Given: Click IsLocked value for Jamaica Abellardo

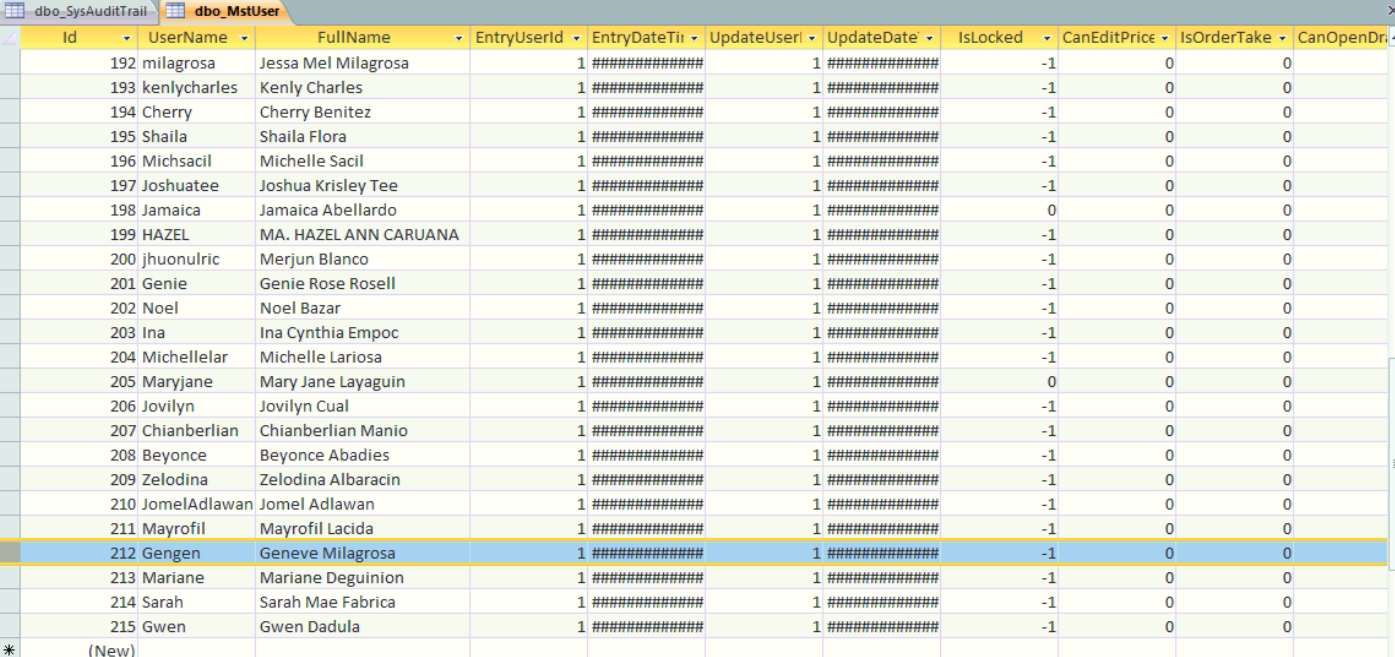Looking at the screenshot, I should click(1000, 210).
